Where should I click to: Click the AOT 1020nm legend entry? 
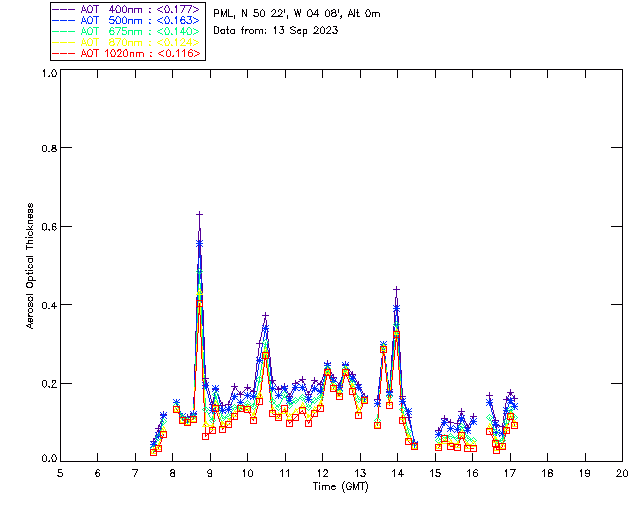click(x=127, y=53)
